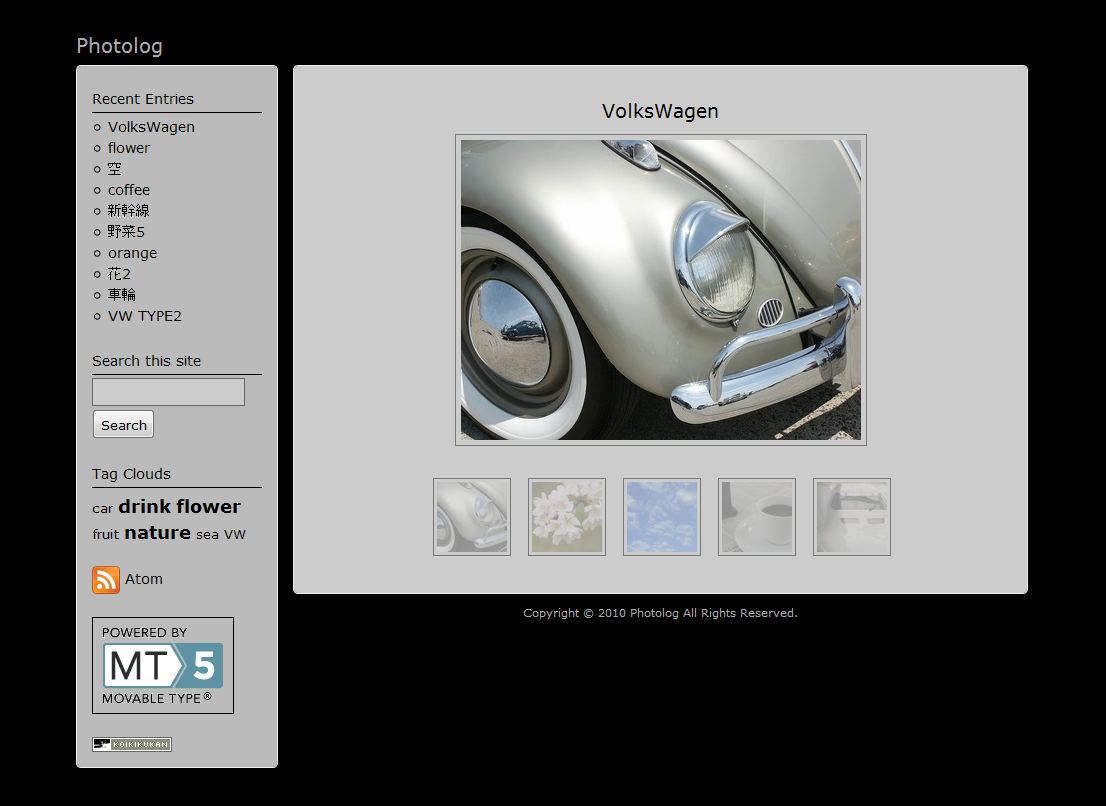Open the Atom feed RSS icon
Screen dimensions: 1106x806
point(106,580)
